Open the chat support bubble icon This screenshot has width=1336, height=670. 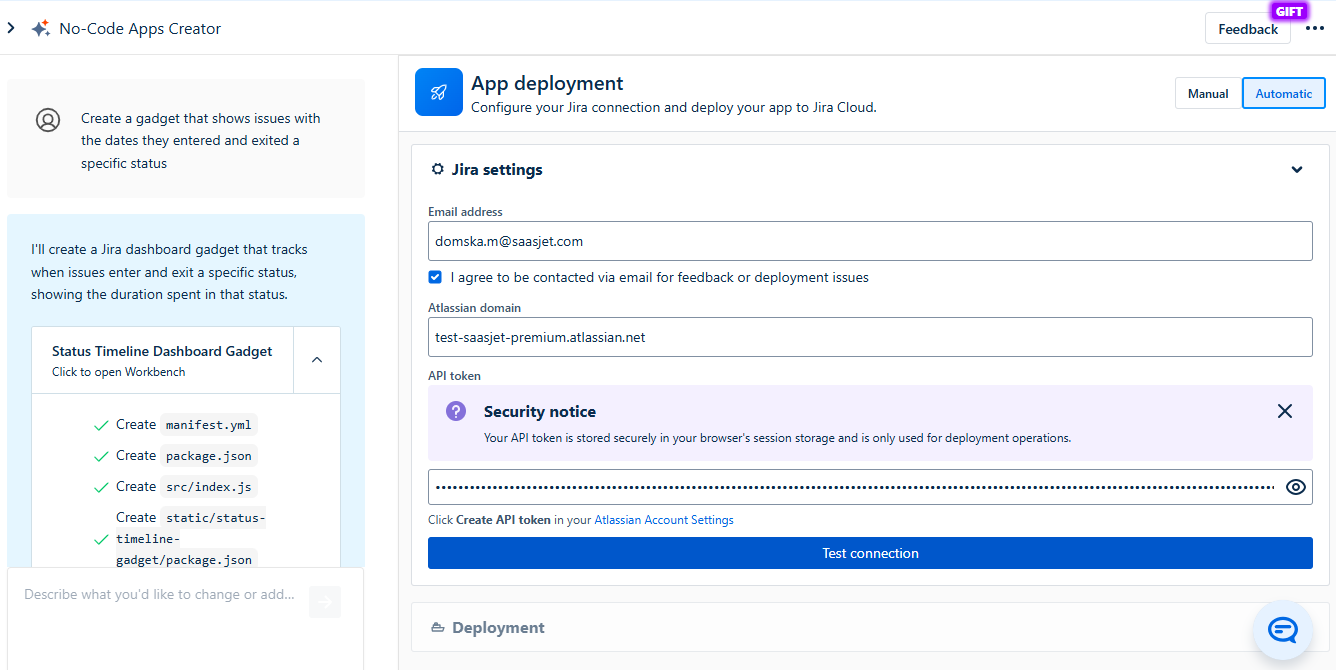(1282, 629)
